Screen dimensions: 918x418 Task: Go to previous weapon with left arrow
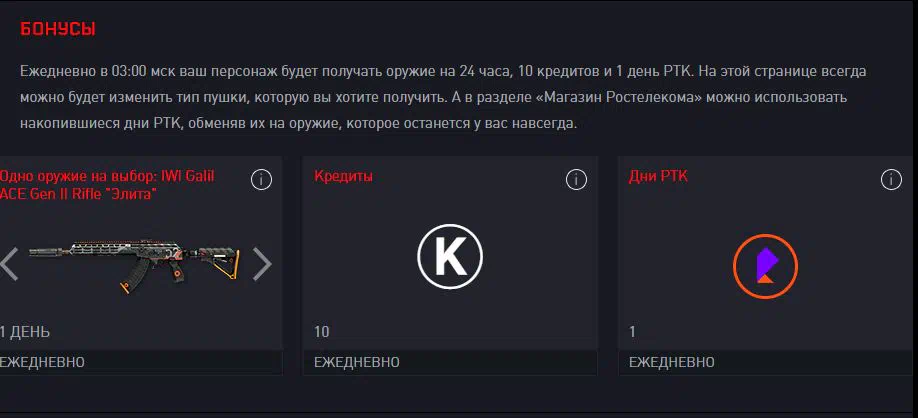(x=9, y=264)
